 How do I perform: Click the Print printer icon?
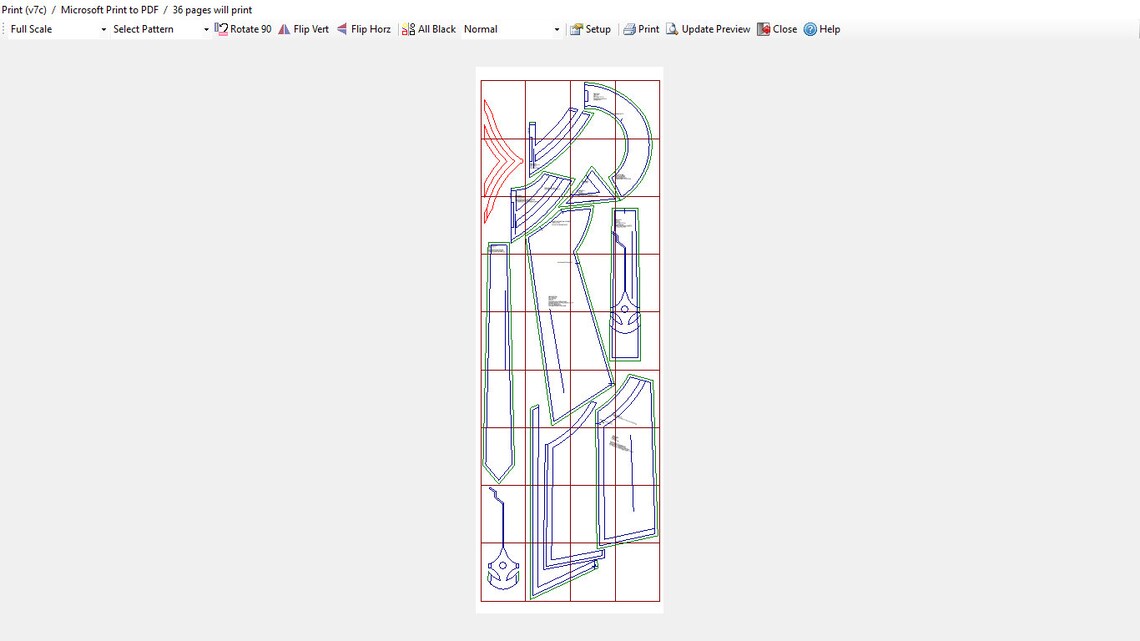pyautogui.click(x=629, y=29)
